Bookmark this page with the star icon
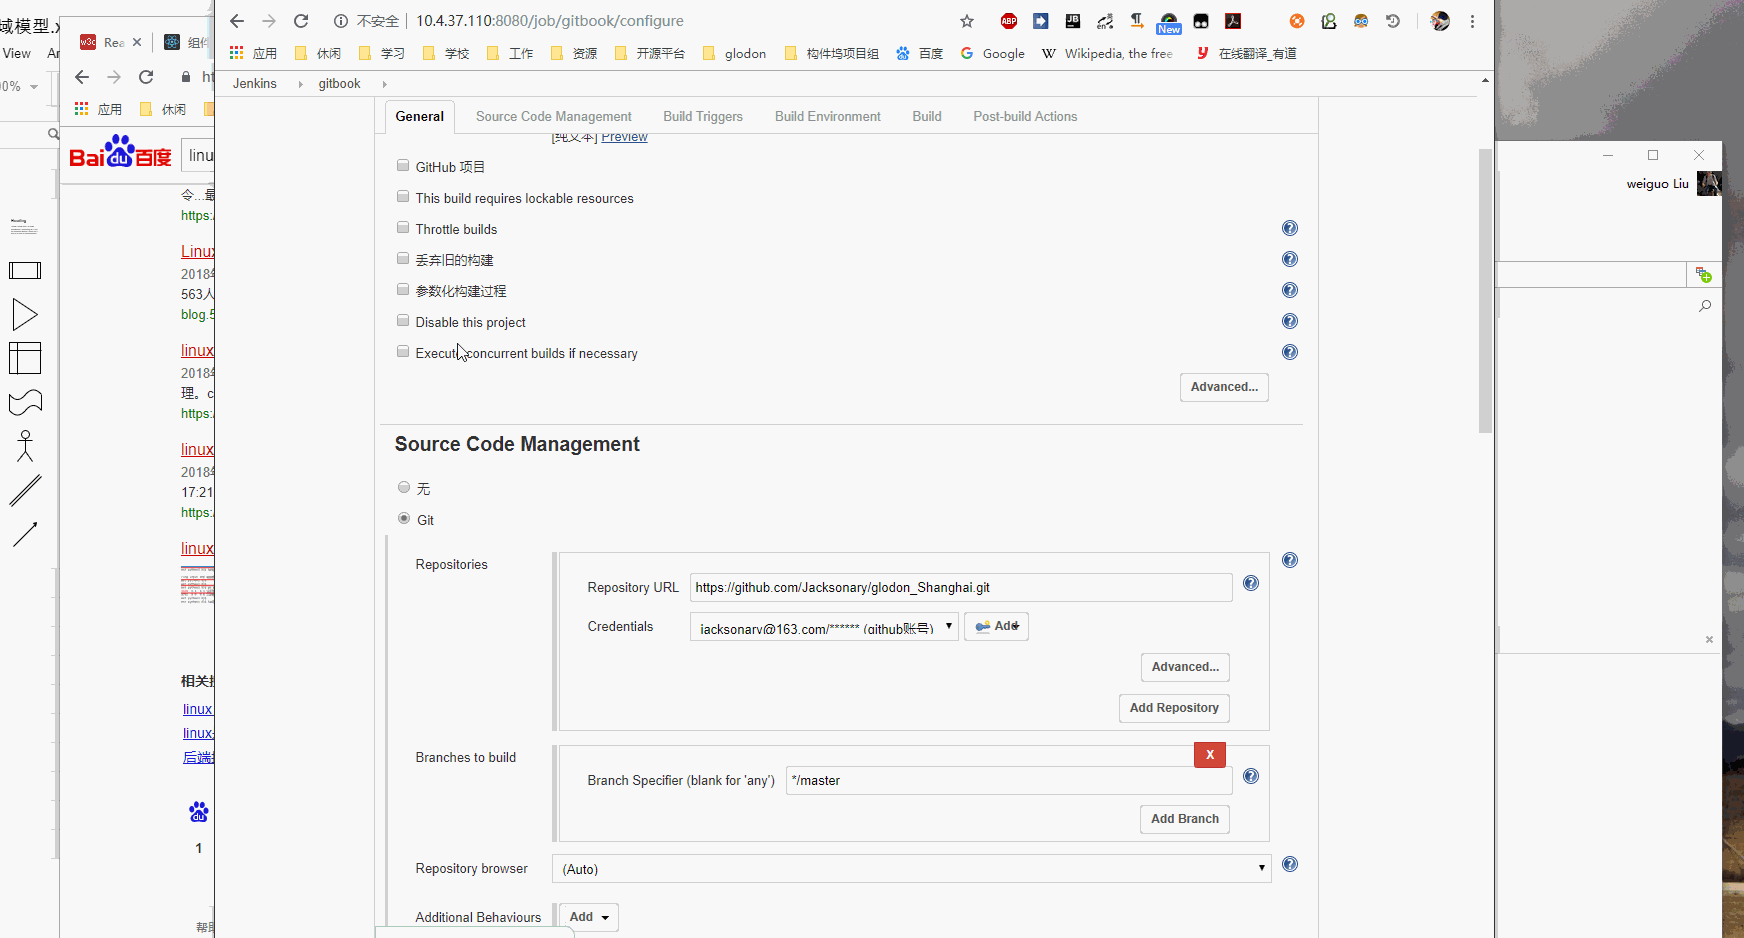 966,21
